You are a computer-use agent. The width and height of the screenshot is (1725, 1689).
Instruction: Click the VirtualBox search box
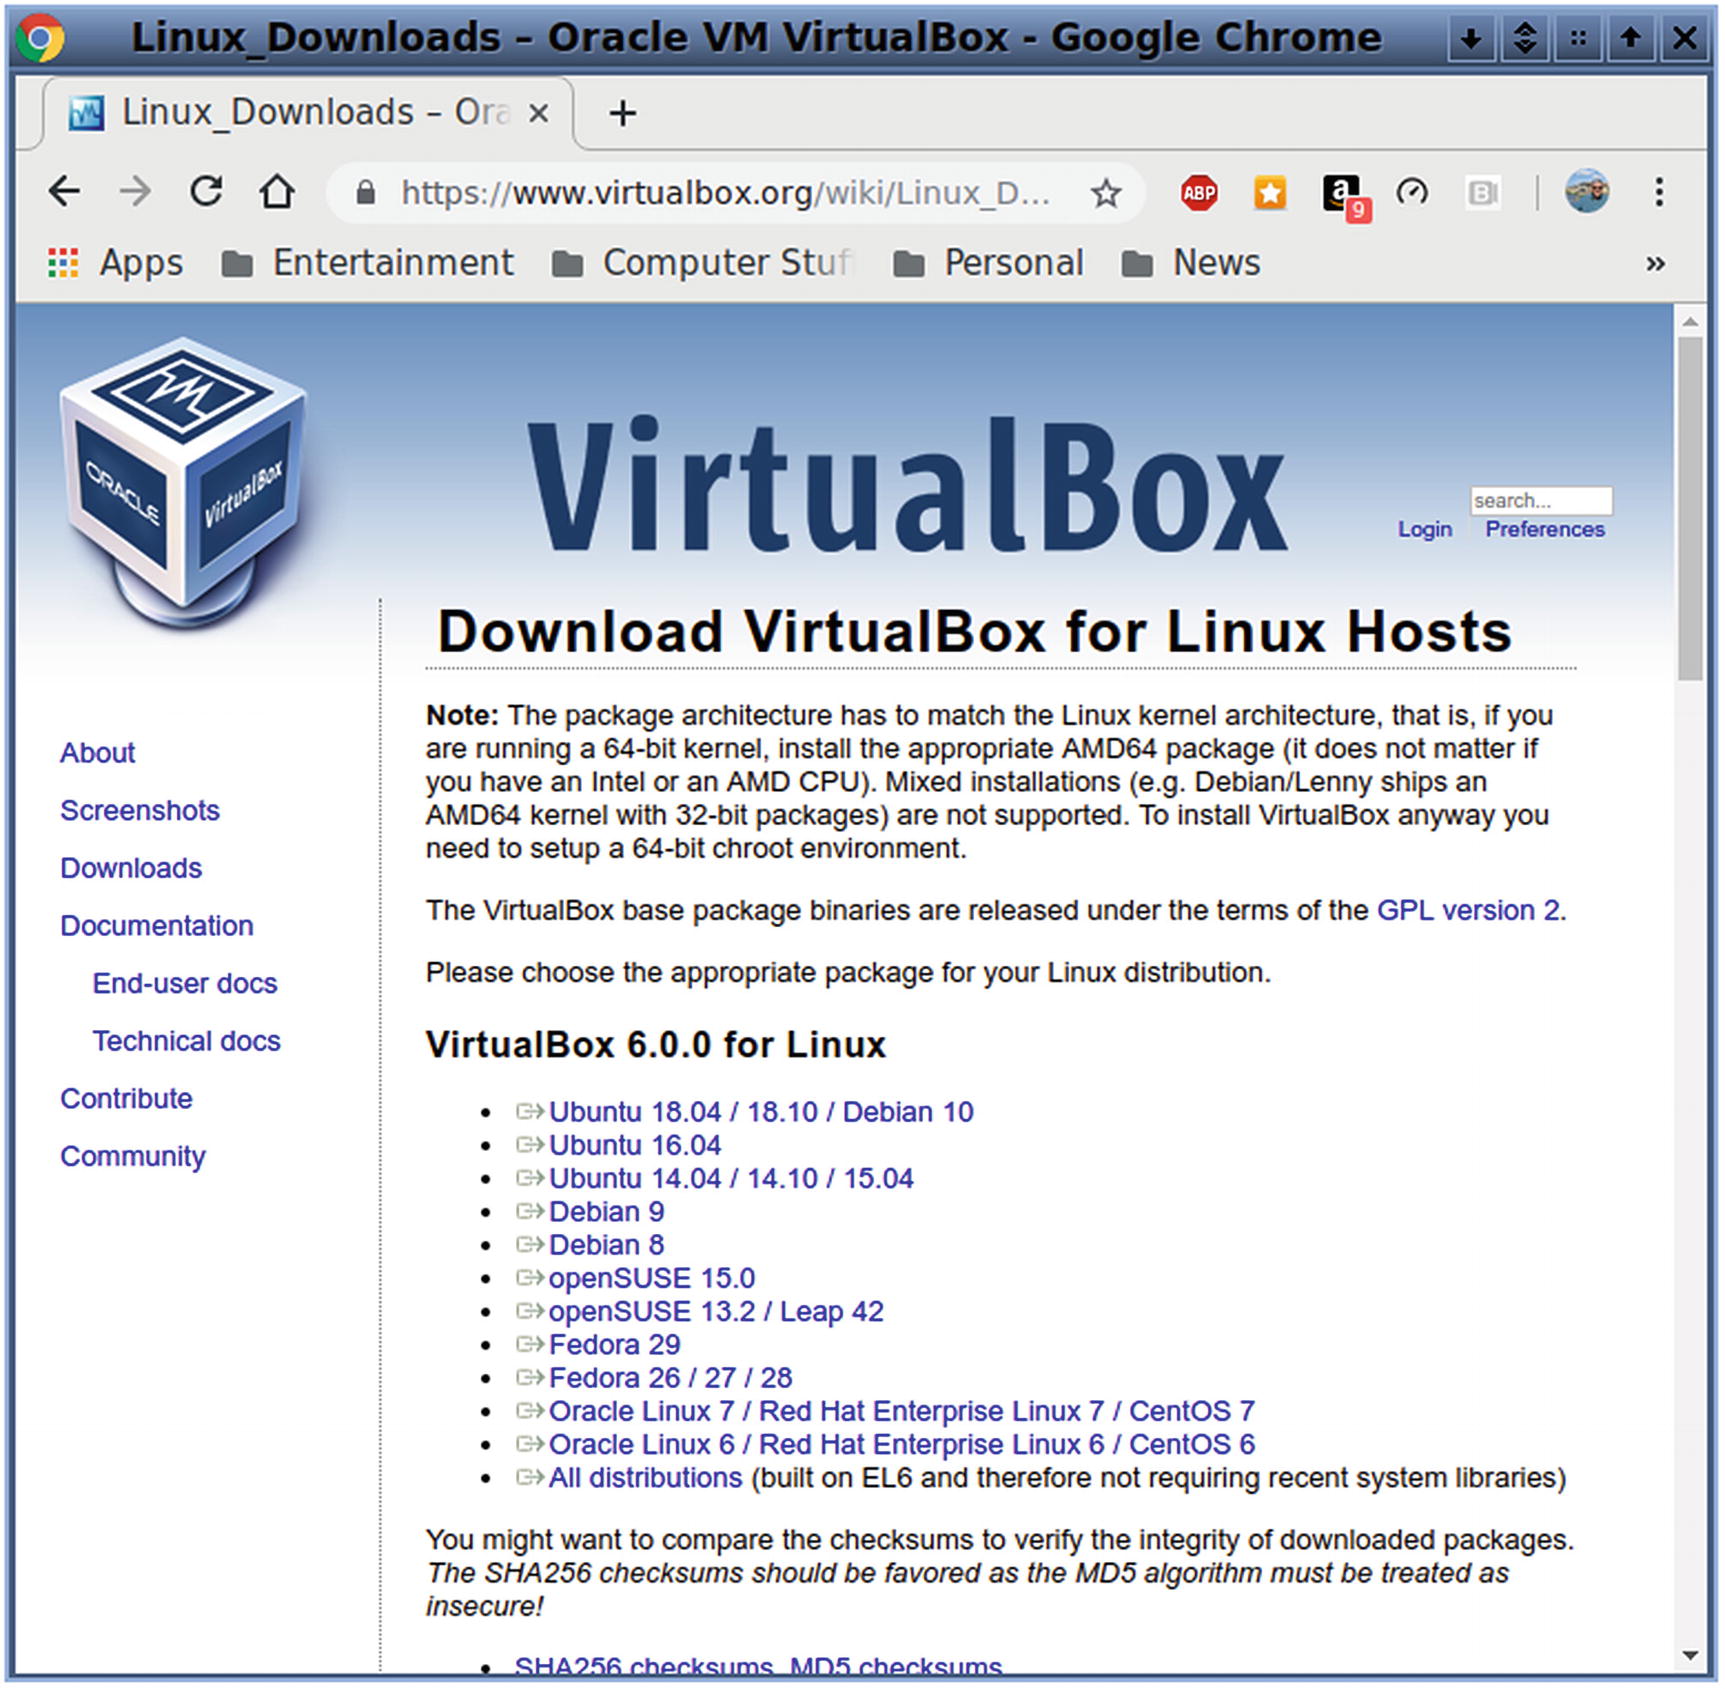coord(1541,500)
